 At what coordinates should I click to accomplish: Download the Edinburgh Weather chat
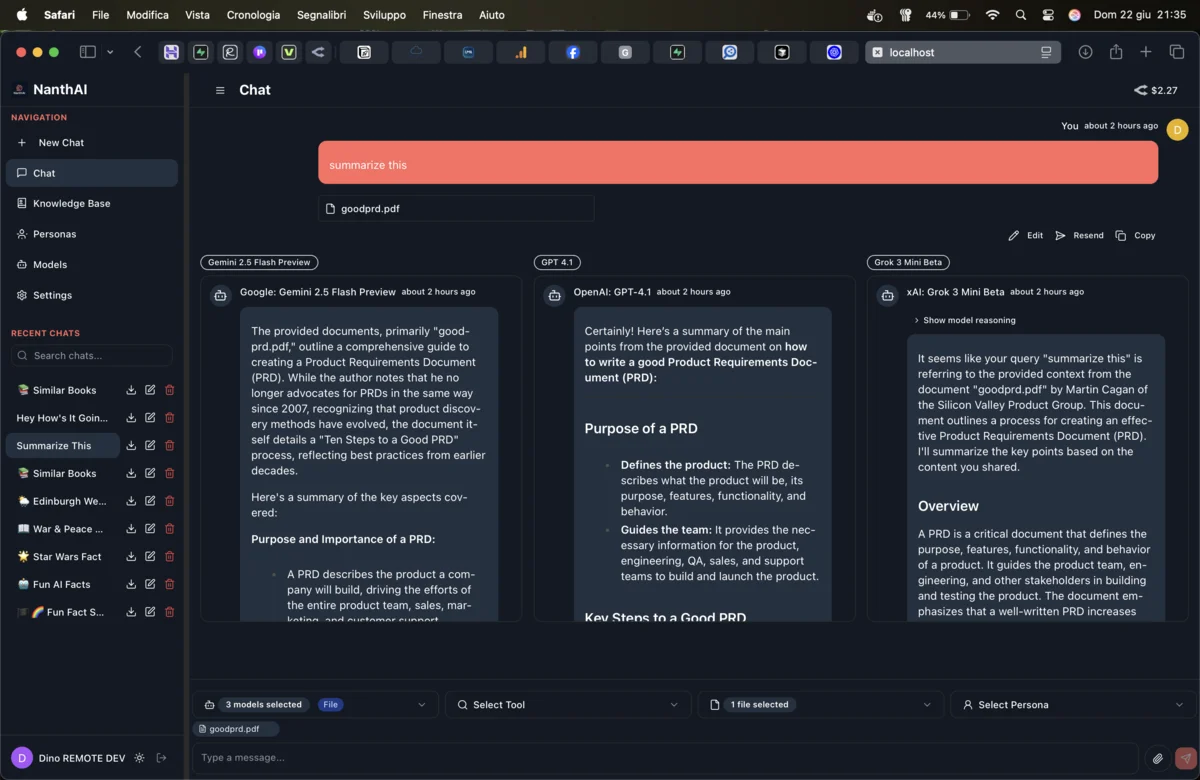click(x=131, y=501)
